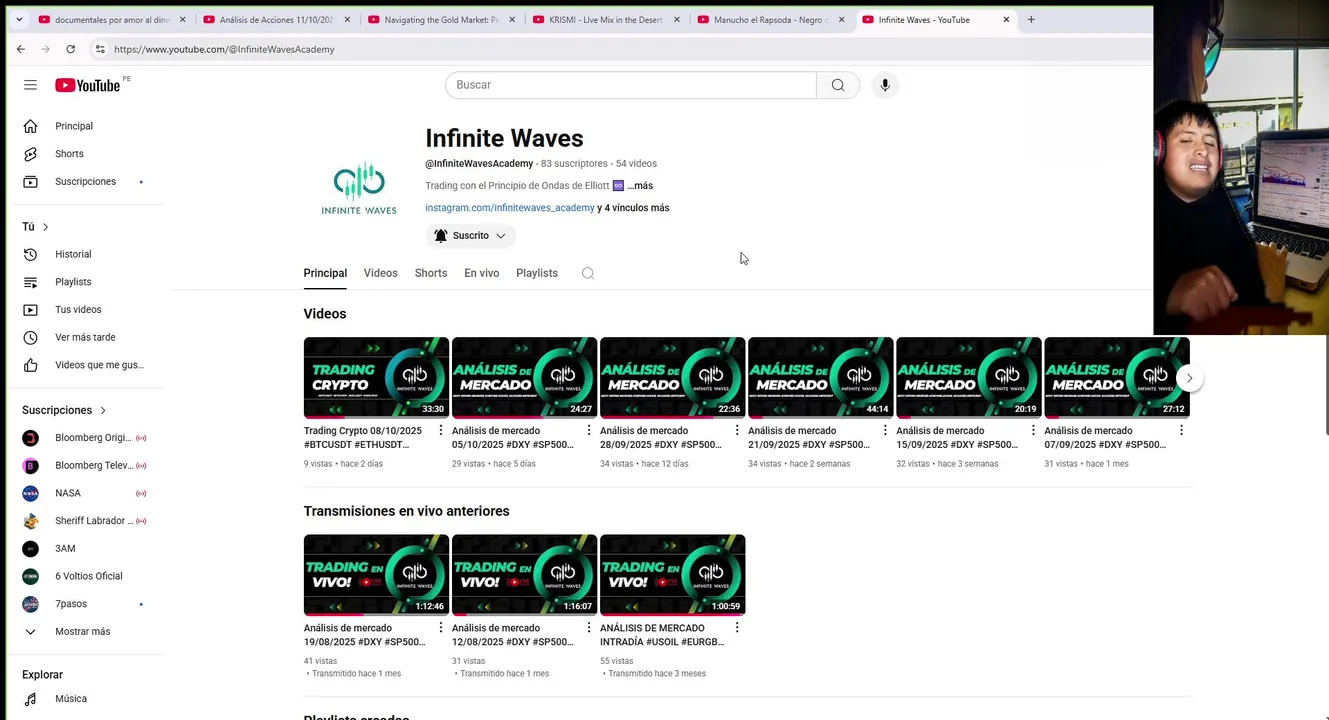Open options for Análisis de mercado 21/09/2025
The height and width of the screenshot is (720, 1329).
pyautogui.click(x=884, y=431)
